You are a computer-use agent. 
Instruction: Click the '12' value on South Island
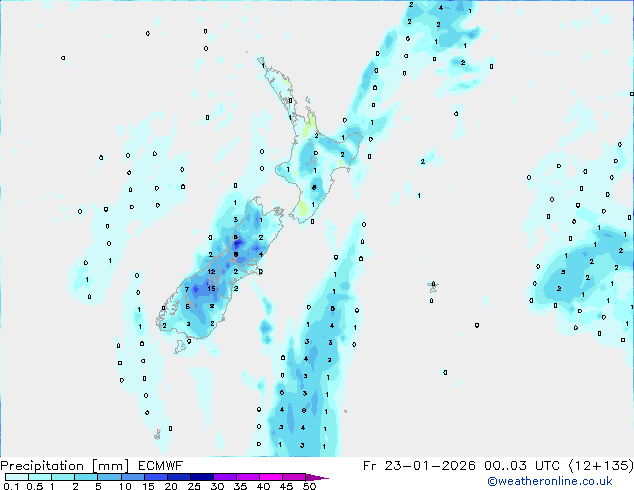point(211,272)
